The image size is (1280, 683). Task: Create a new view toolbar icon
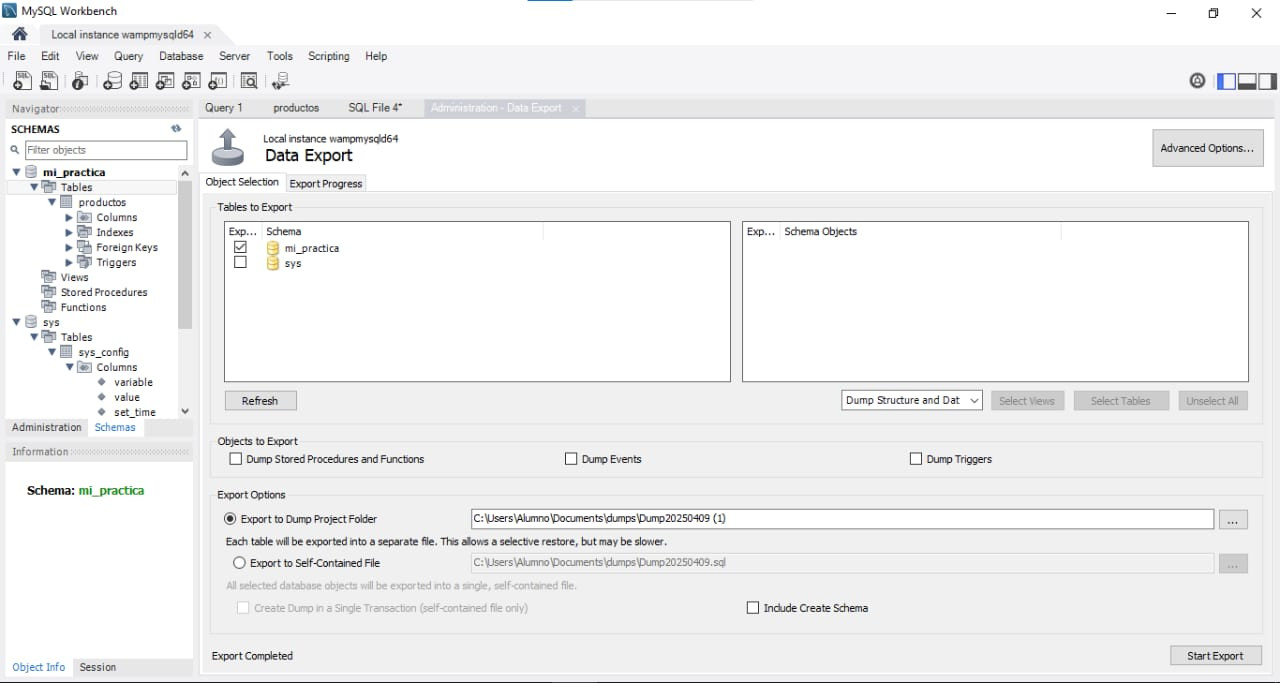(165, 81)
